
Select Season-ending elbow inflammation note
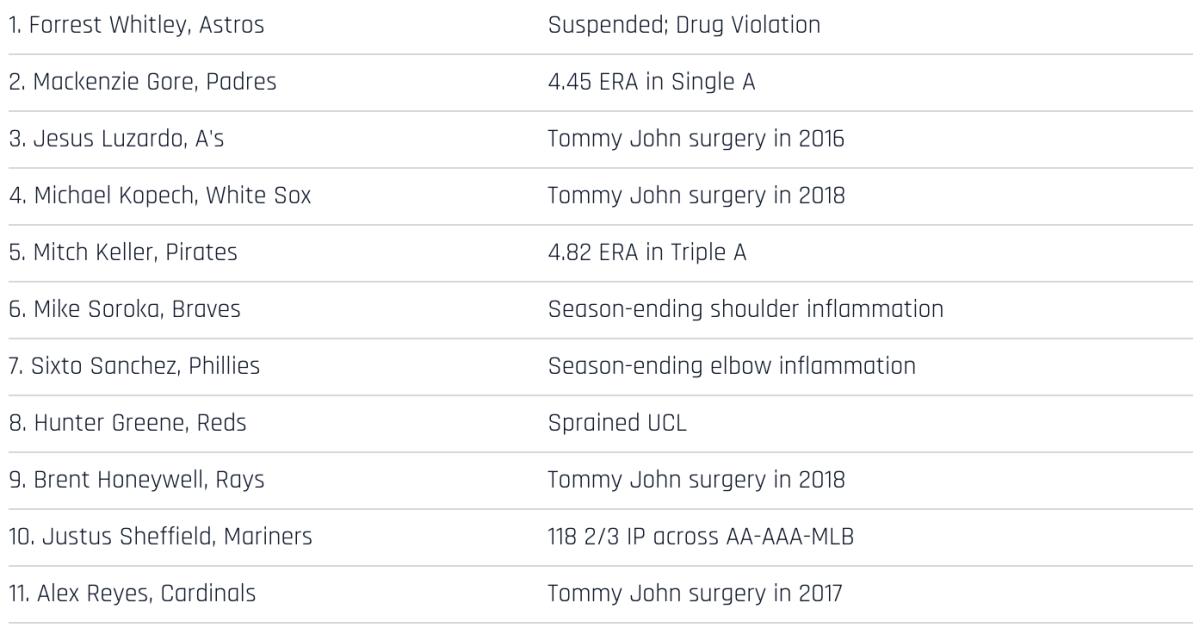pyautogui.click(x=731, y=366)
